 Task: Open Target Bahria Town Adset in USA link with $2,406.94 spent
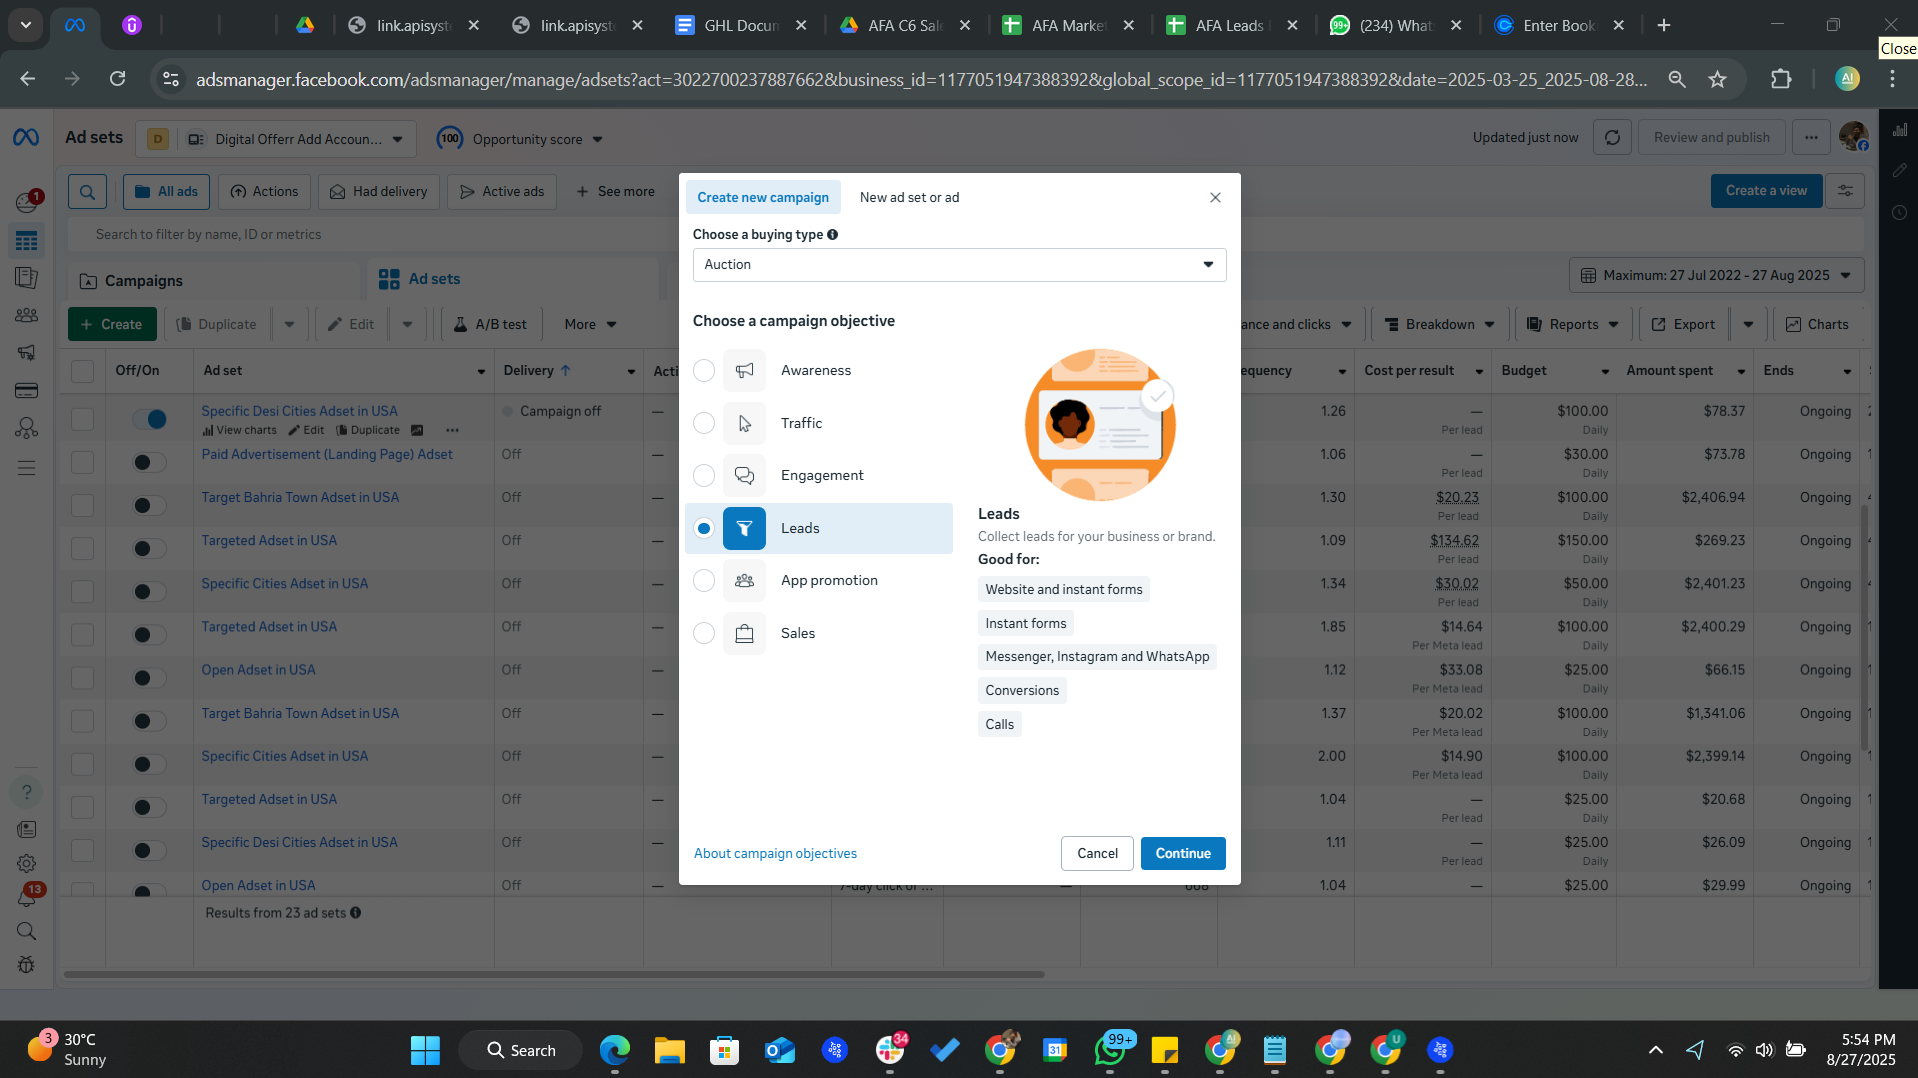pos(300,497)
